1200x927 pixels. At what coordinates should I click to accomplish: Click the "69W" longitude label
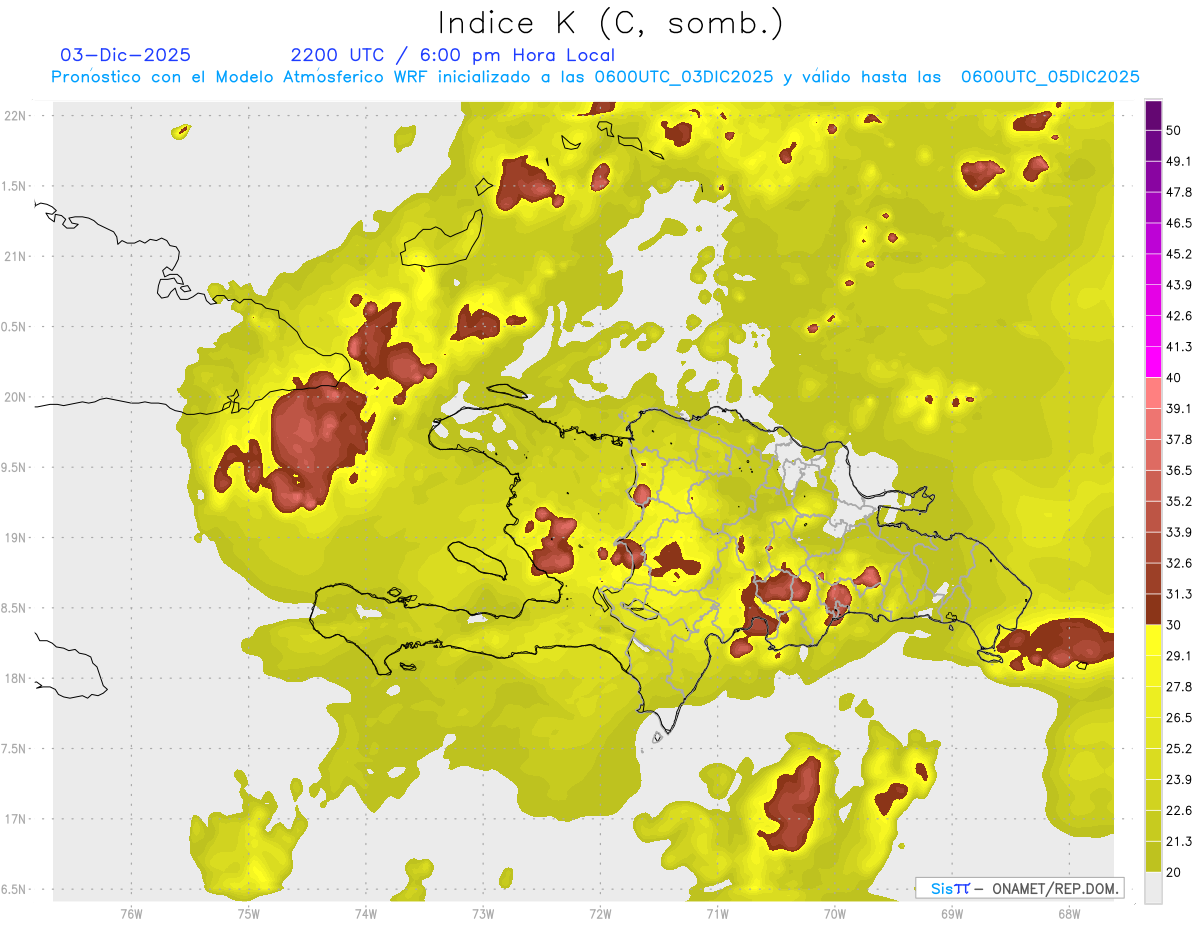(x=952, y=913)
